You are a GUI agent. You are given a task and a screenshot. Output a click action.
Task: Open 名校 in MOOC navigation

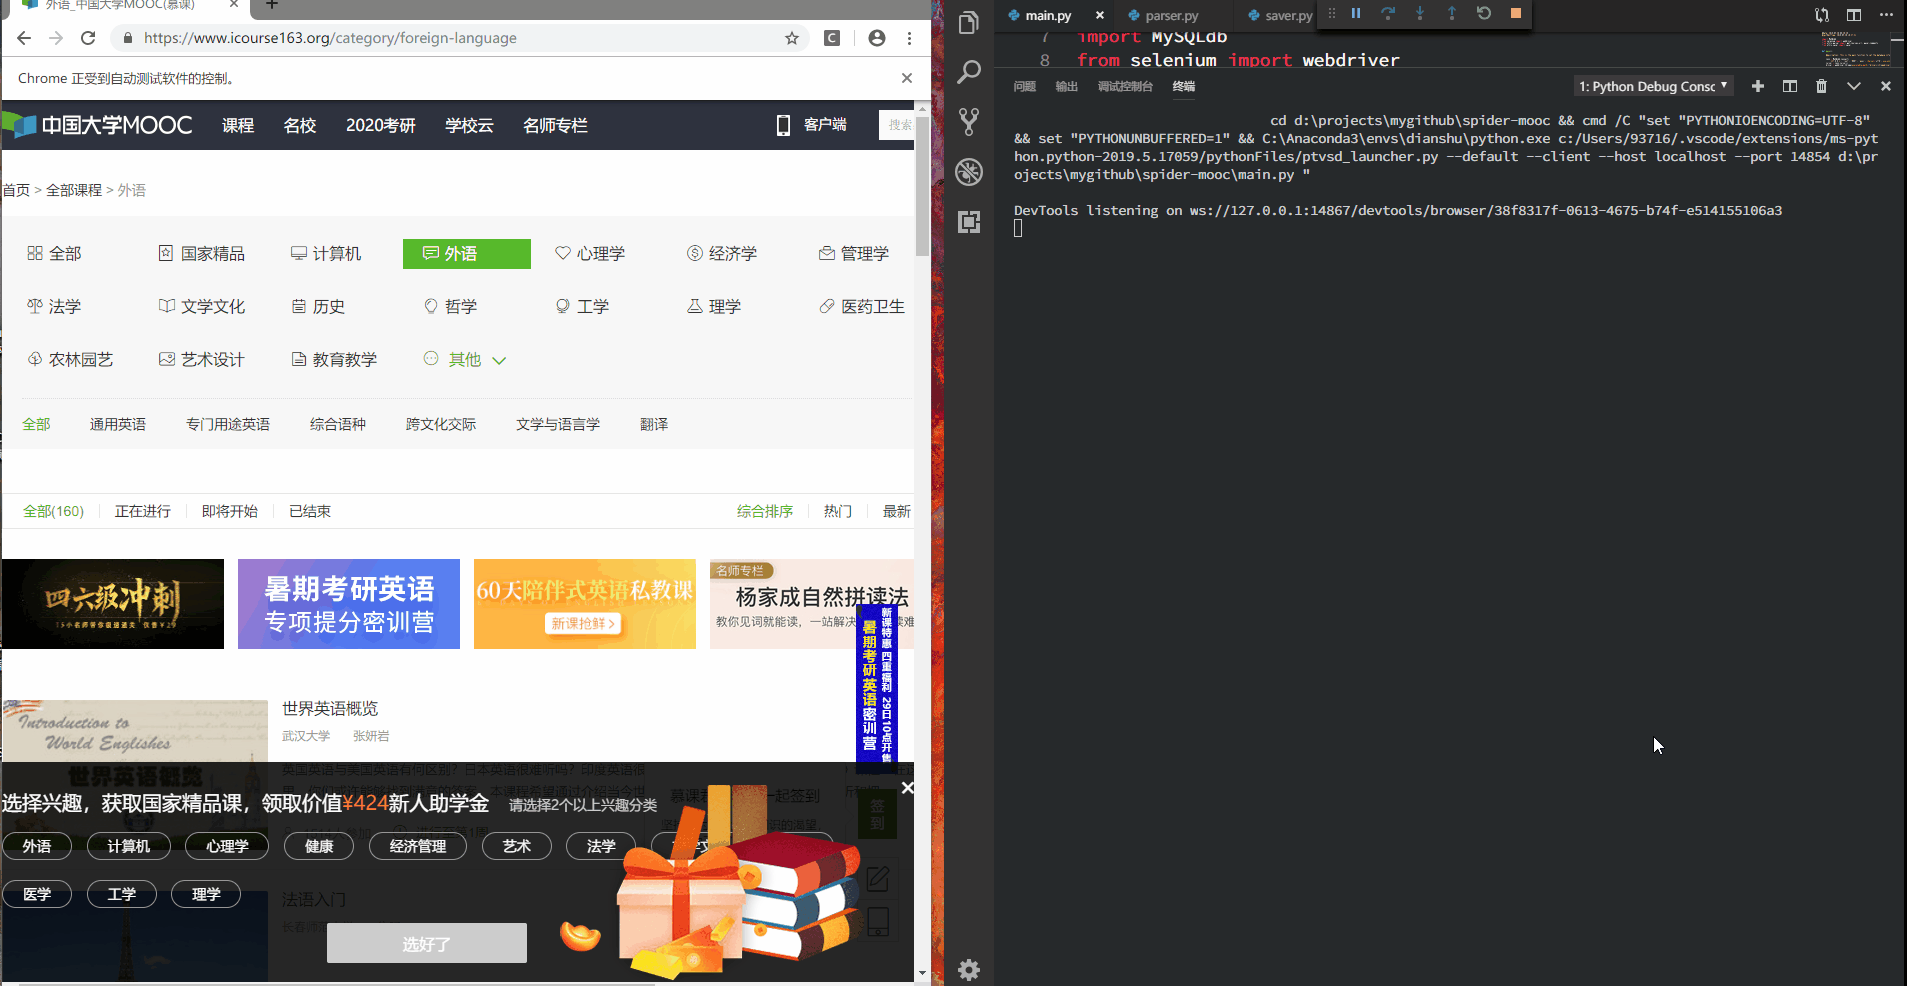coord(299,125)
